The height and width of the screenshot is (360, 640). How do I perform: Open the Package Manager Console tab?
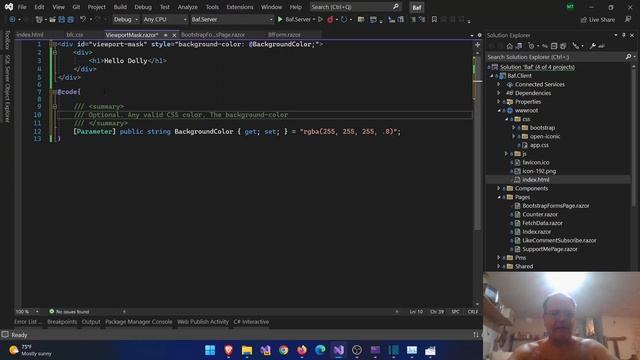139,322
